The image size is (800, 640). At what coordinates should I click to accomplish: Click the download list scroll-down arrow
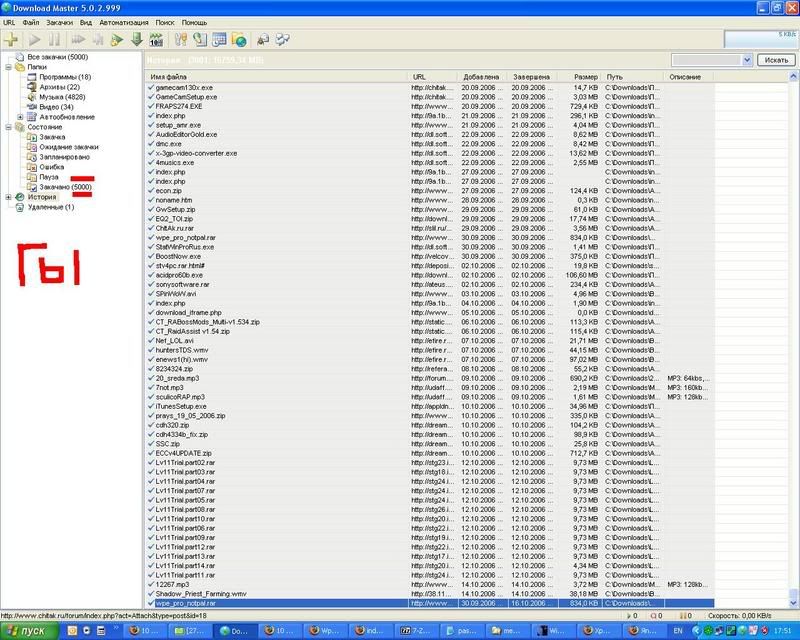click(793, 603)
